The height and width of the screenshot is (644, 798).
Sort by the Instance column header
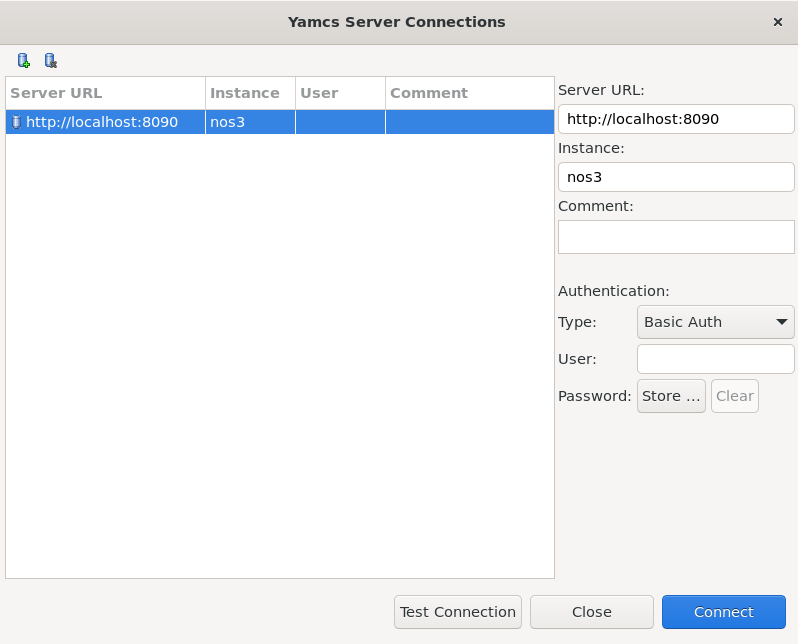(x=250, y=93)
